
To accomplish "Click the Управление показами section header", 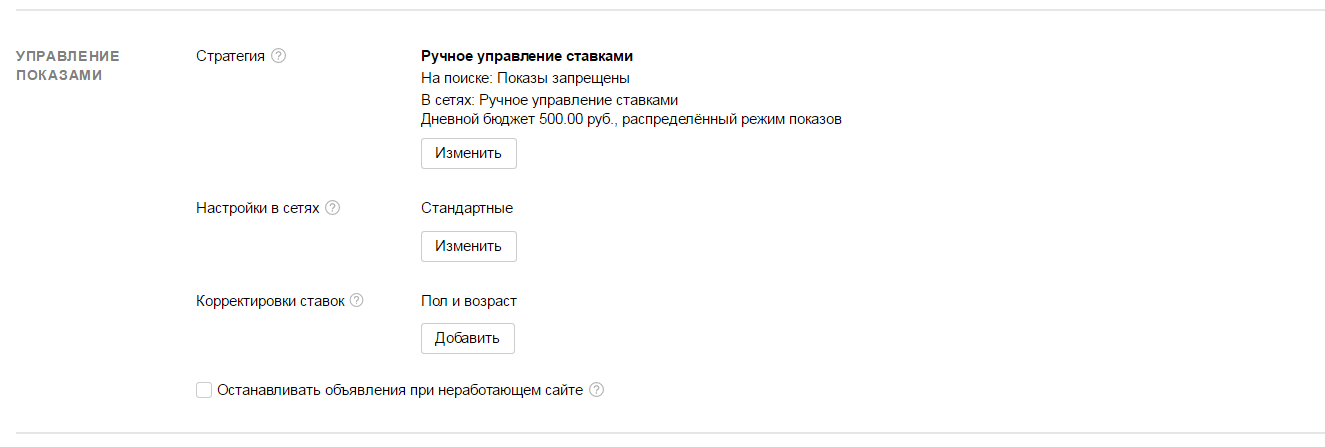I will click(68, 65).
